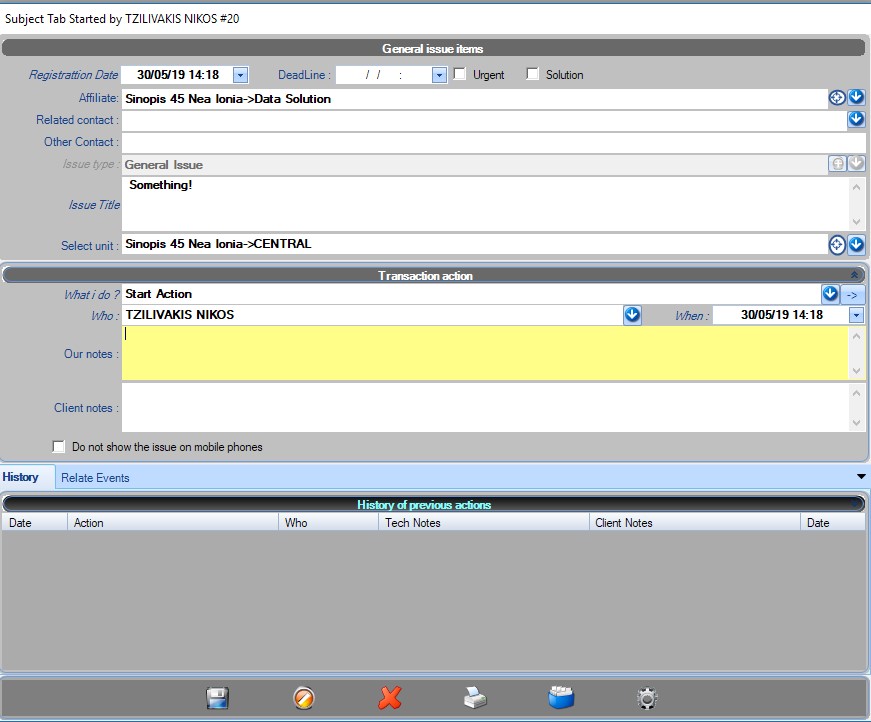Tick the Solution checkbox
The image size is (871, 722).
pos(532,74)
